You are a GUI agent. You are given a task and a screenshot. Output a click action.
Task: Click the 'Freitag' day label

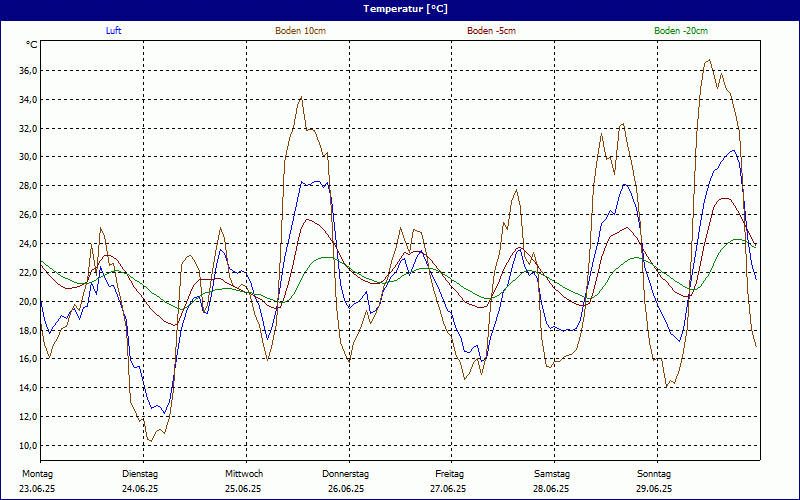[449, 474]
